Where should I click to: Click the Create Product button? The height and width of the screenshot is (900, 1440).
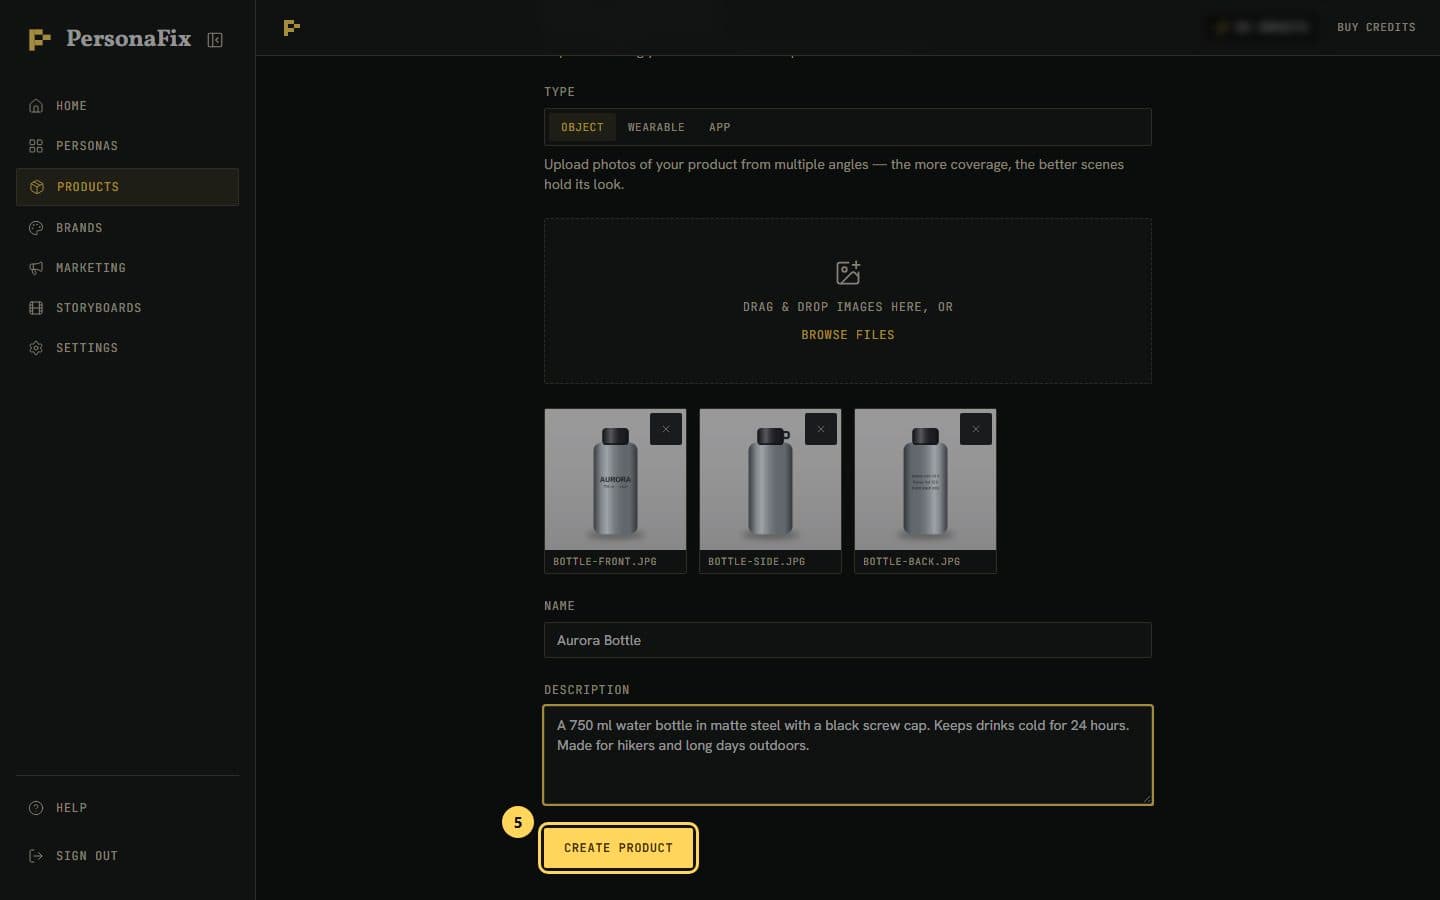[x=618, y=848]
